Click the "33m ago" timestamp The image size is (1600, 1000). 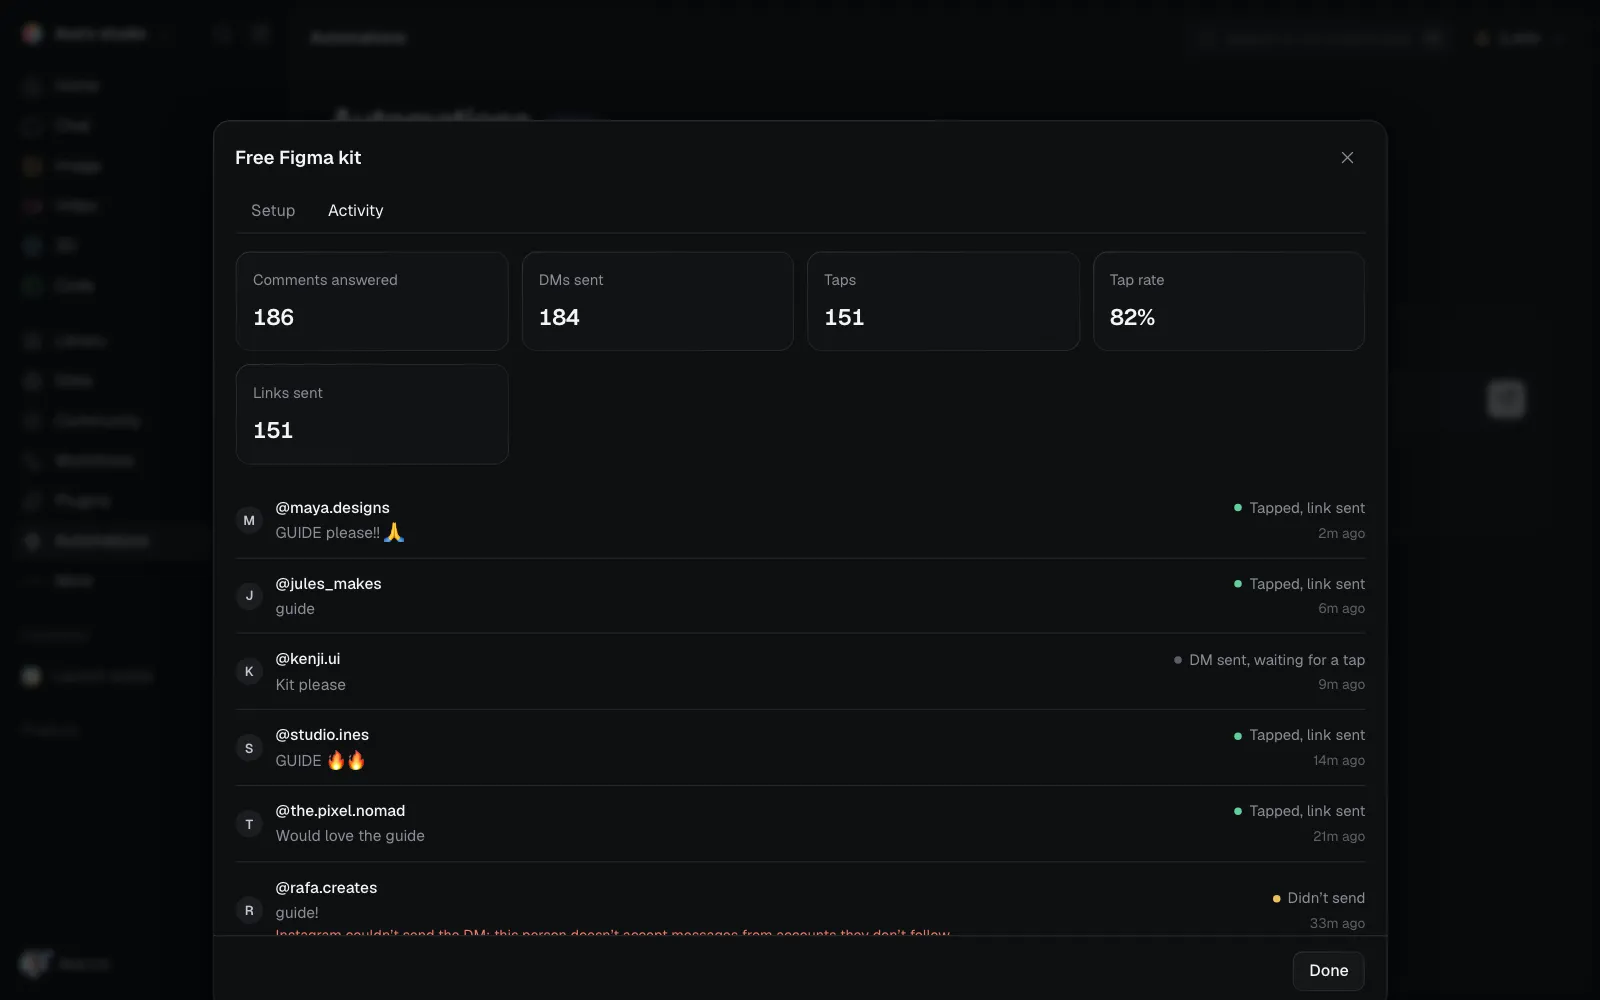1337,924
